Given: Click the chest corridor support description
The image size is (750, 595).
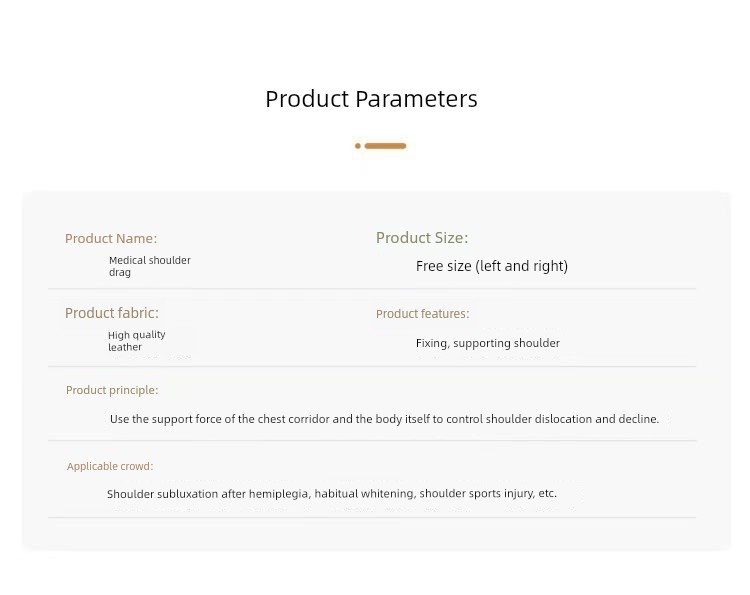Looking at the screenshot, I should click(x=385, y=419).
